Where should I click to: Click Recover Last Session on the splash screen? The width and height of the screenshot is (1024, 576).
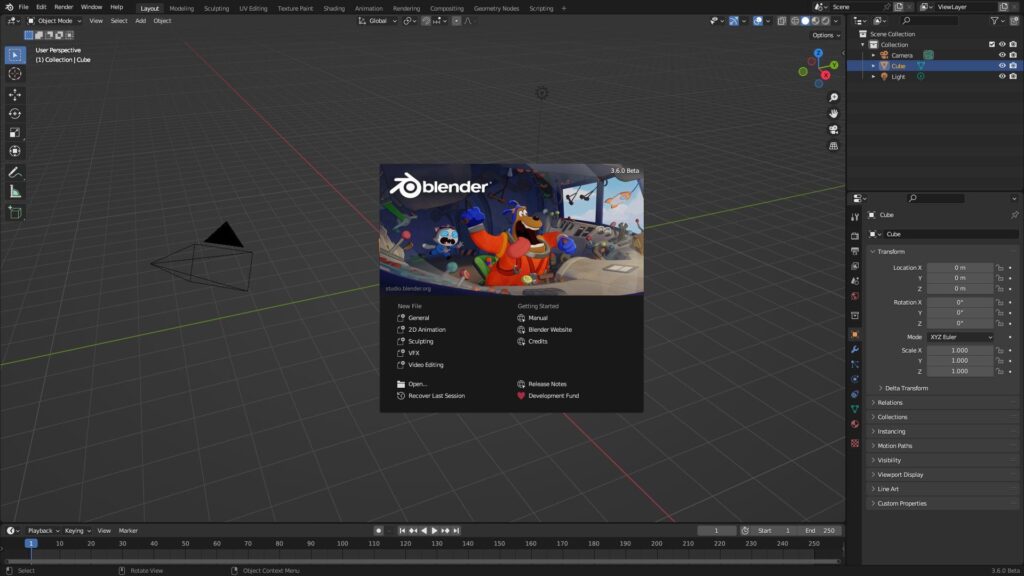click(437, 396)
